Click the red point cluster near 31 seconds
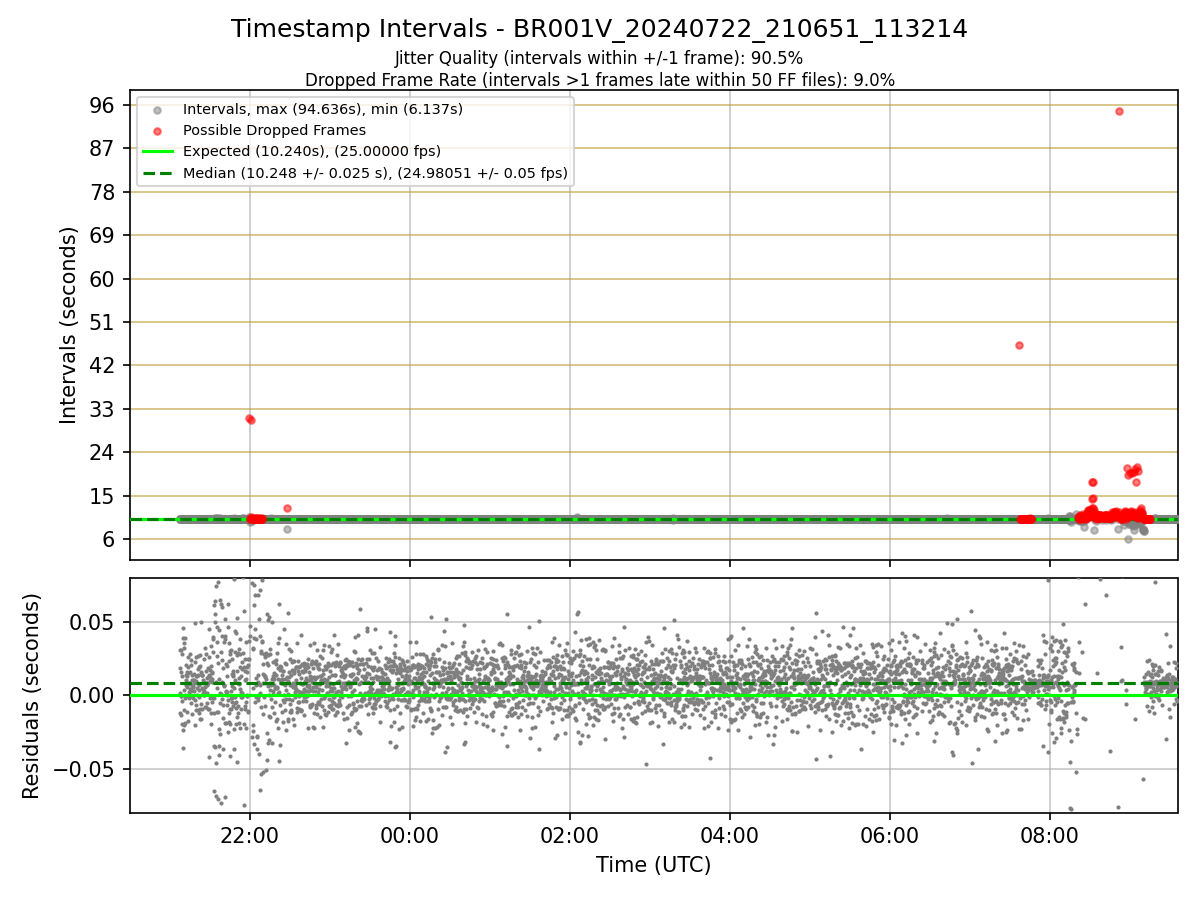The image size is (1200, 900). 250,419
